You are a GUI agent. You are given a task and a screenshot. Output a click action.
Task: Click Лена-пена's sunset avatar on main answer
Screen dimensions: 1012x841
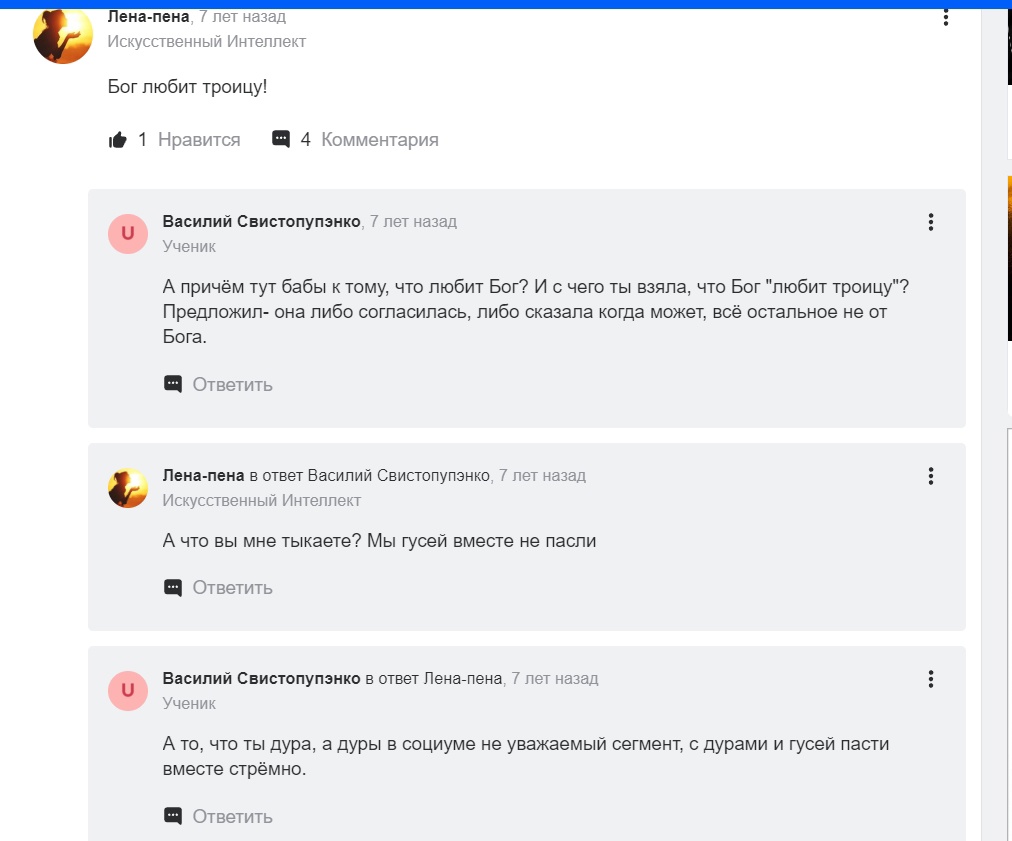pyautogui.click(x=63, y=34)
